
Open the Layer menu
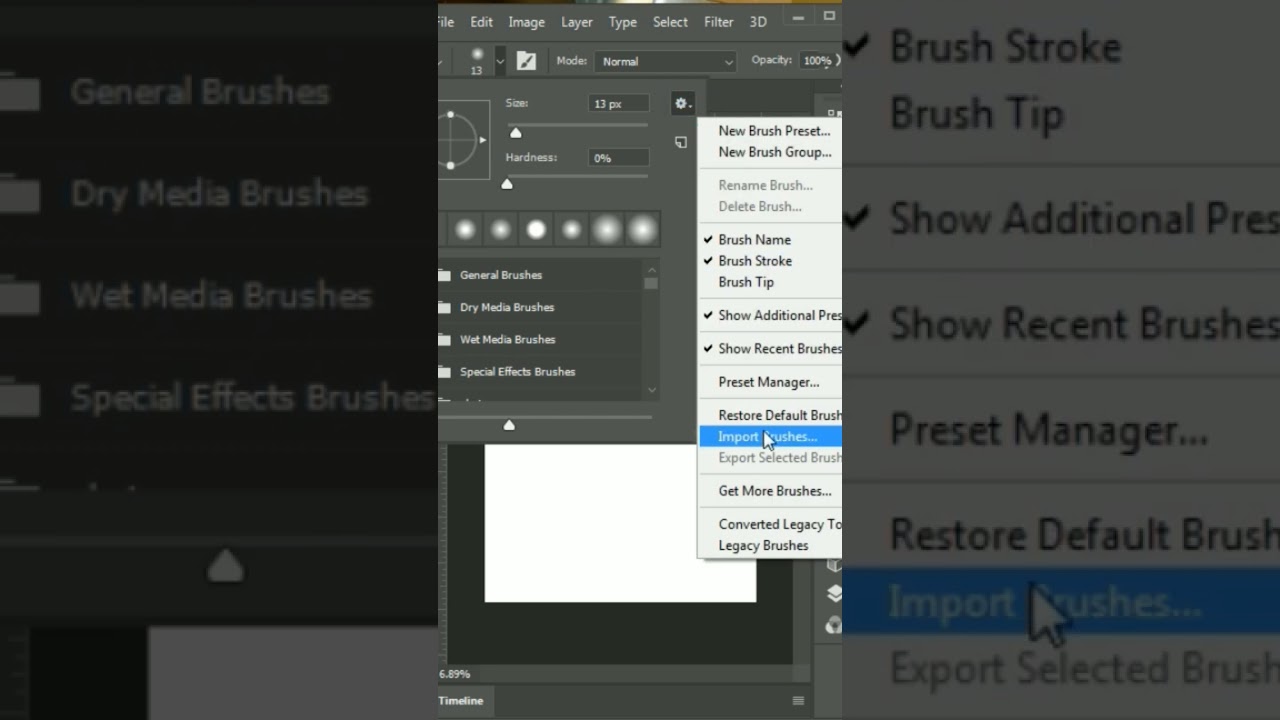pos(577,22)
